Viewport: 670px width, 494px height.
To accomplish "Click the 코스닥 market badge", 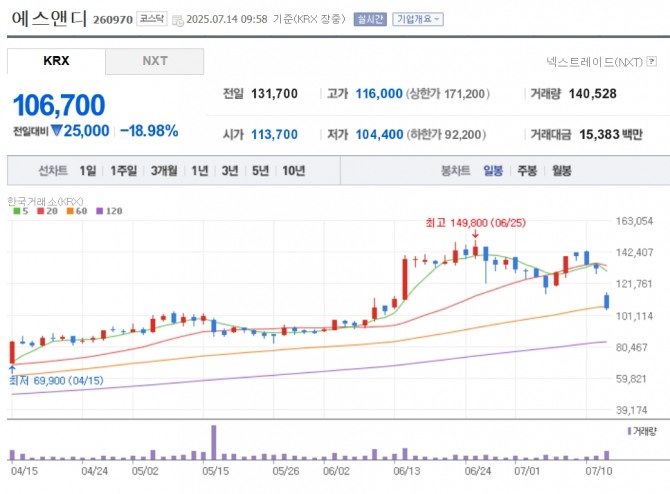I will [152, 18].
